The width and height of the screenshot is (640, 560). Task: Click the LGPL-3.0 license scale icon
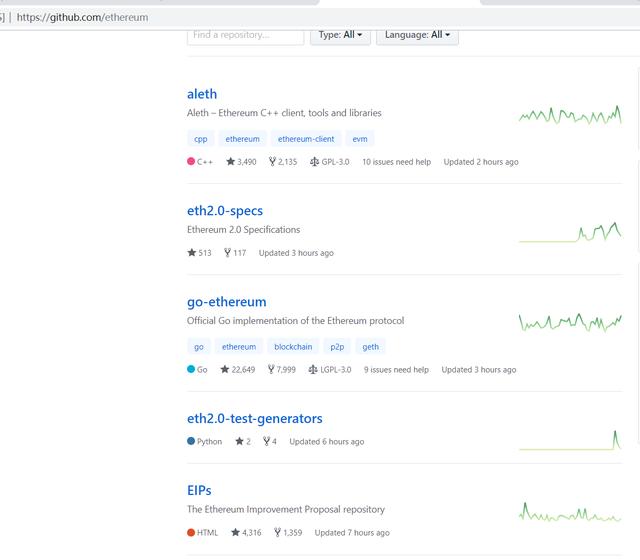313,369
